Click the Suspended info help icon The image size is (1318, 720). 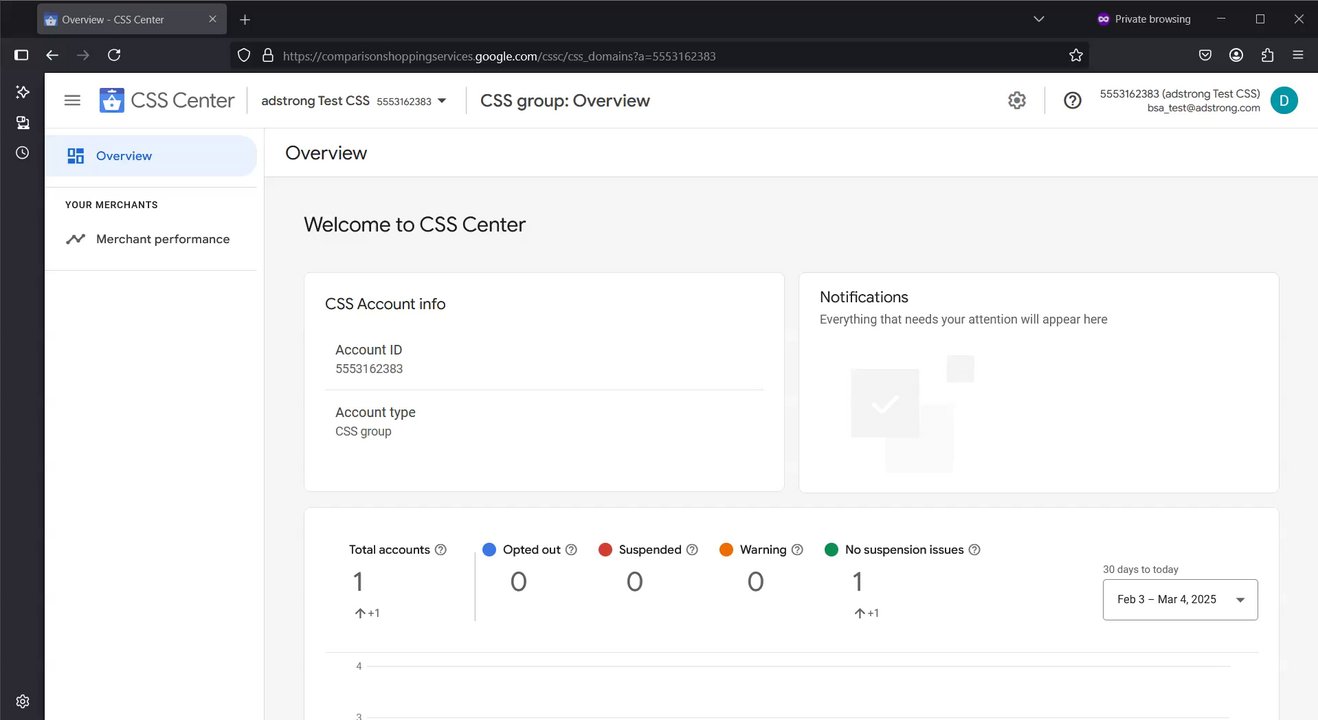689,550
